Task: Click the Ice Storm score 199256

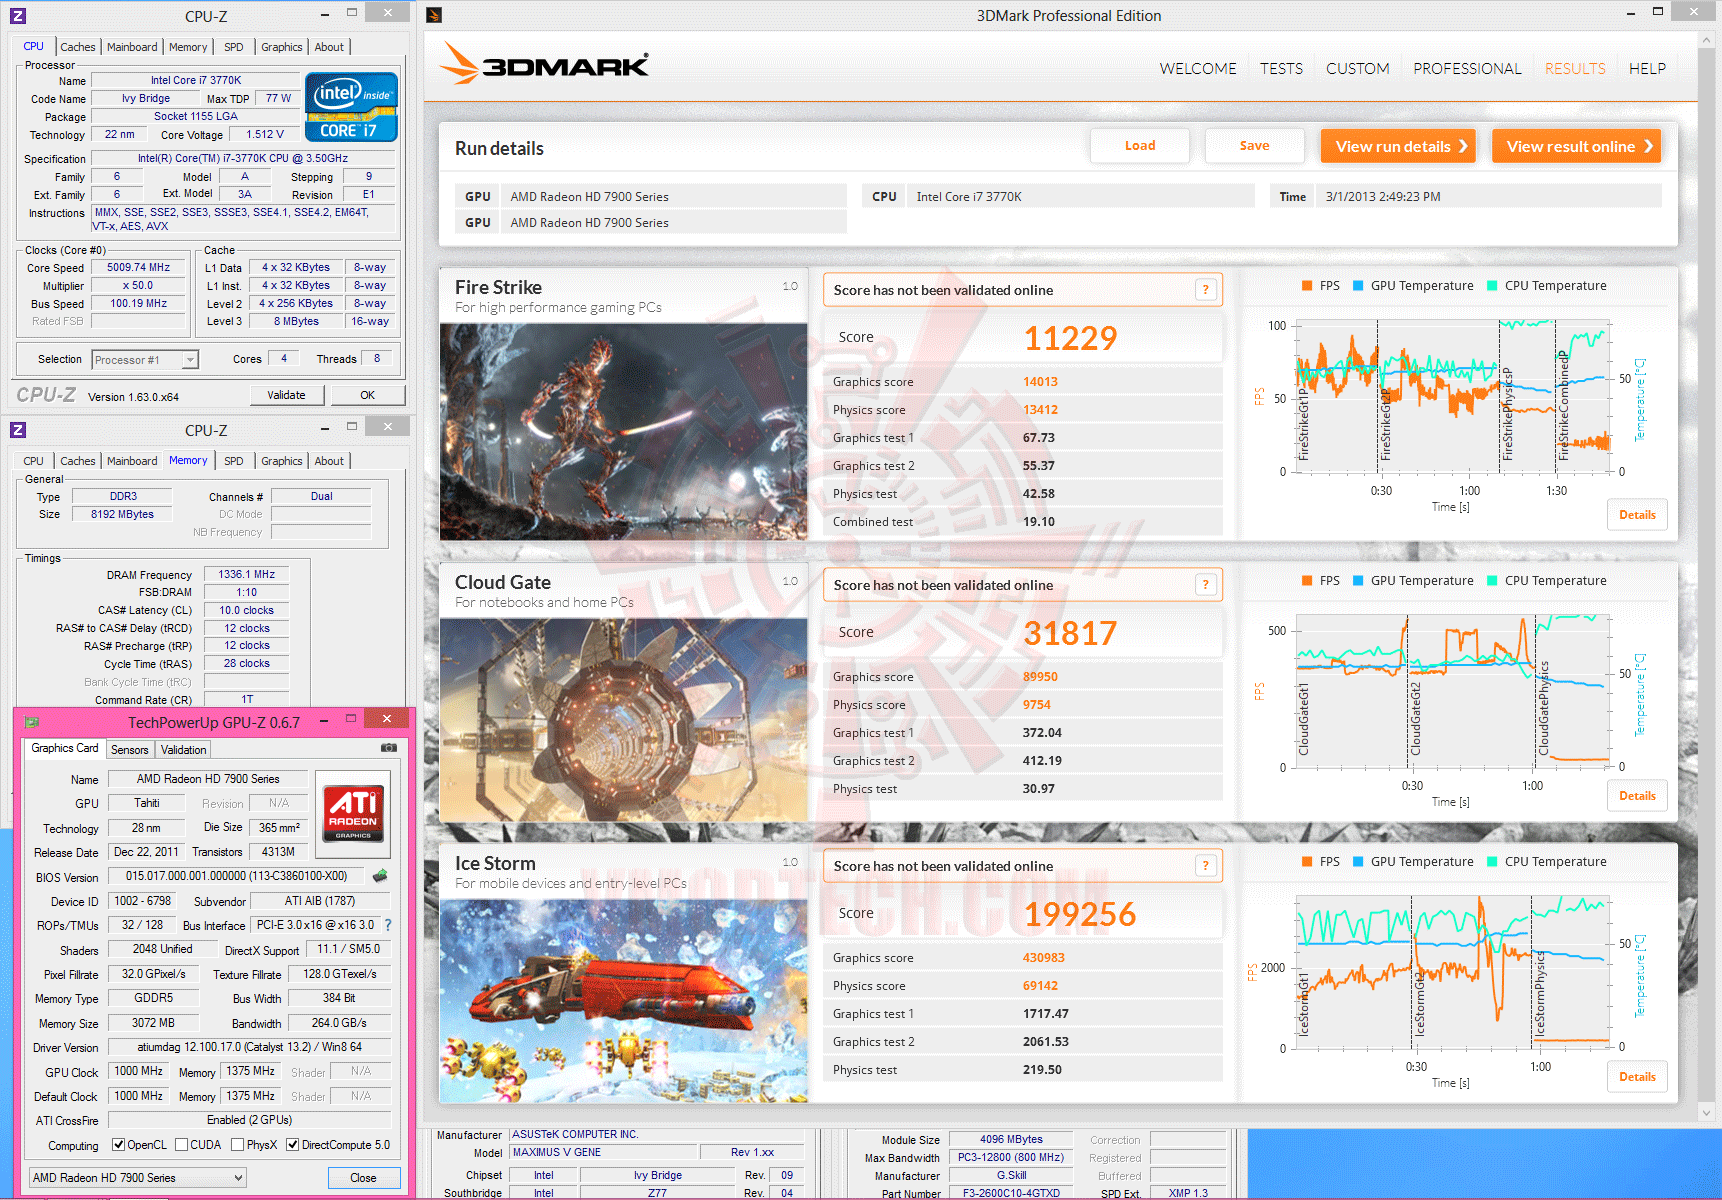Action: [1080, 914]
